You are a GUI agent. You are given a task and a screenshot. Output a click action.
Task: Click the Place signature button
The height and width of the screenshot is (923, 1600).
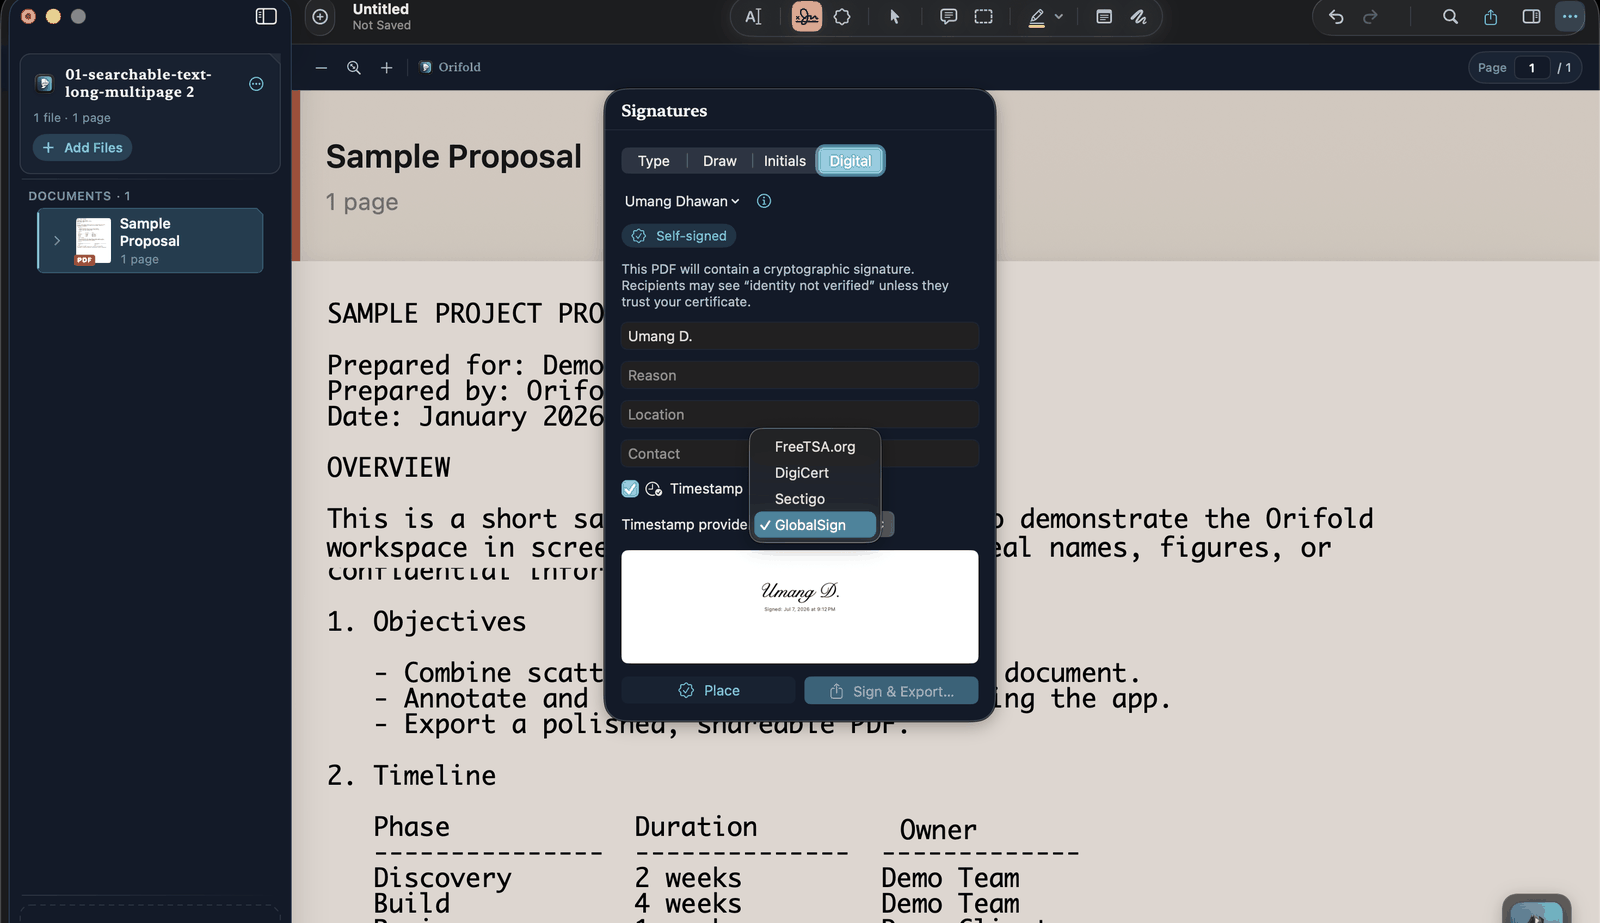click(x=708, y=691)
